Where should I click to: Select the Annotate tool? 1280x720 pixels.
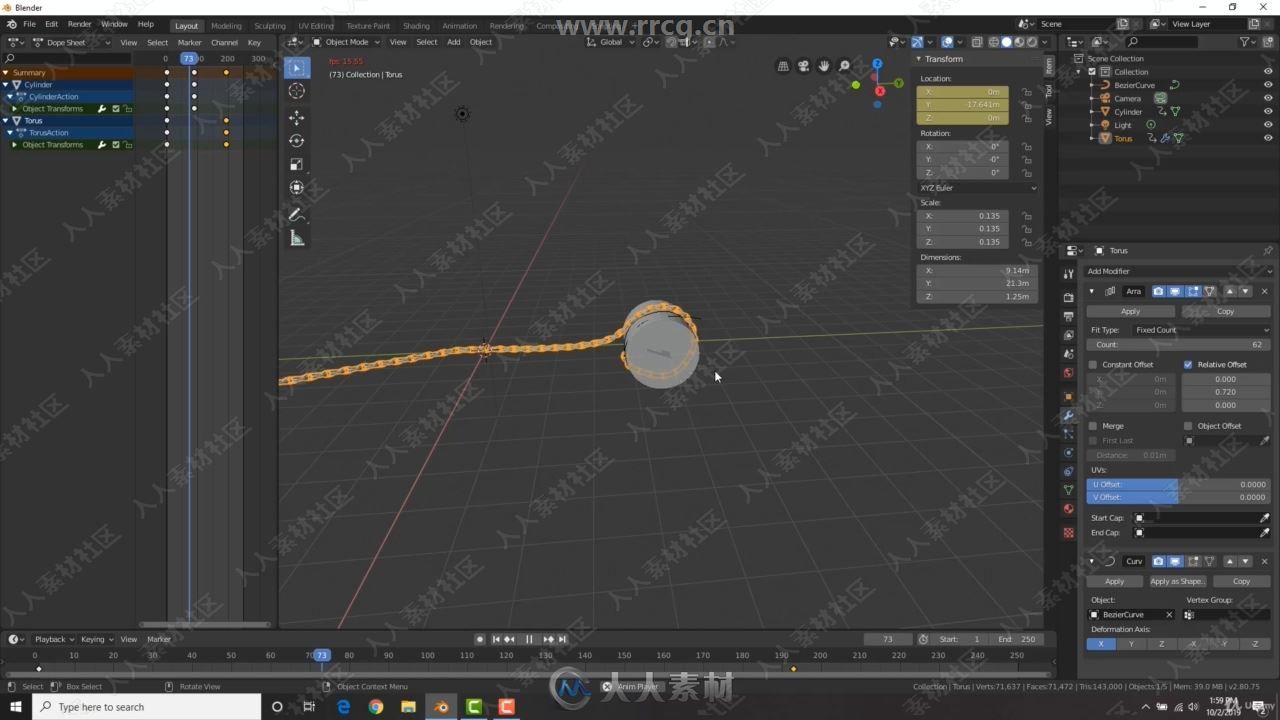[x=297, y=214]
